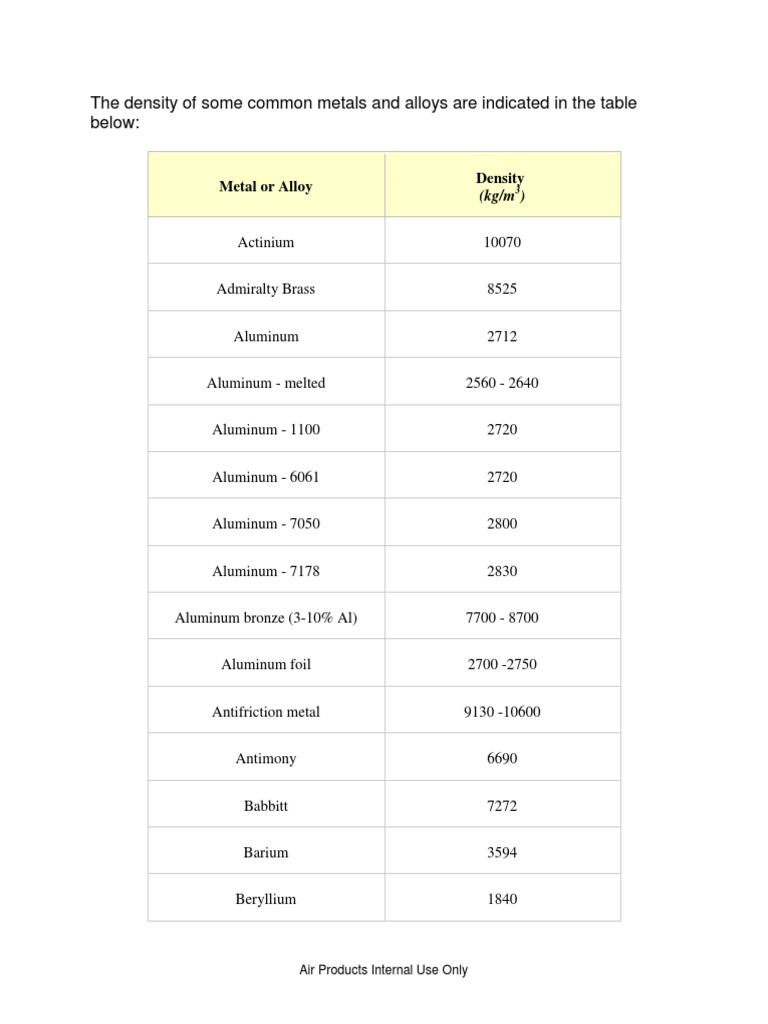Click the "Aluminum - 1100" entry
Image resolution: width=768 pixels, height=1024 pixels.
point(266,430)
